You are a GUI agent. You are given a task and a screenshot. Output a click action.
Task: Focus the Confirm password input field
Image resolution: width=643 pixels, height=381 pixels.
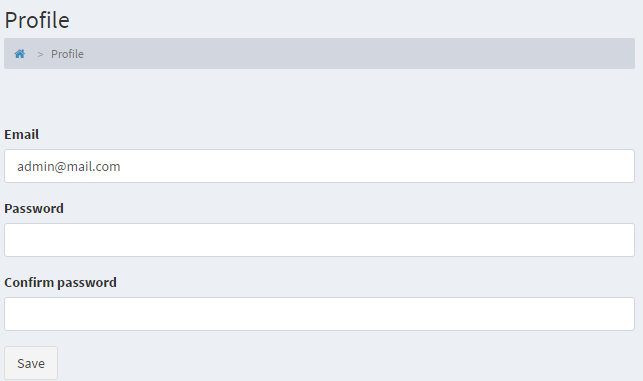click(x=319, y=314)
